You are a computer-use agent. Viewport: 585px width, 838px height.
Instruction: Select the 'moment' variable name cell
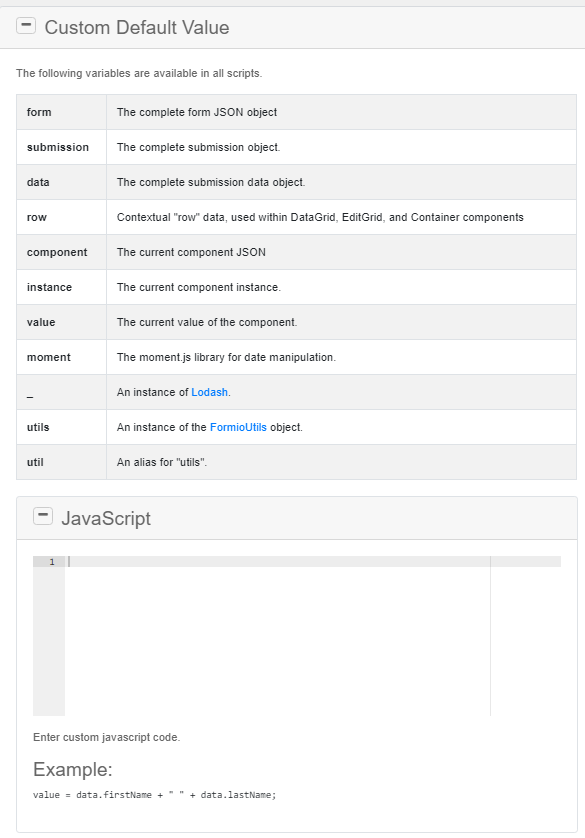tap(61, 357)
